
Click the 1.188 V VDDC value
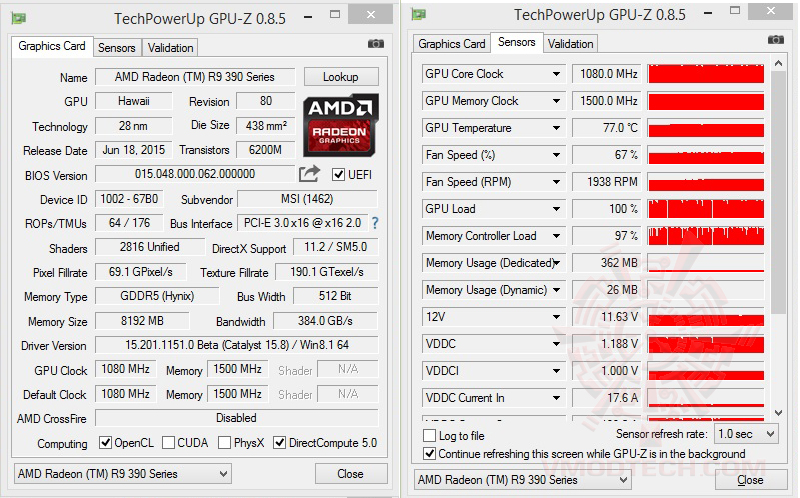tap(607, 344)
